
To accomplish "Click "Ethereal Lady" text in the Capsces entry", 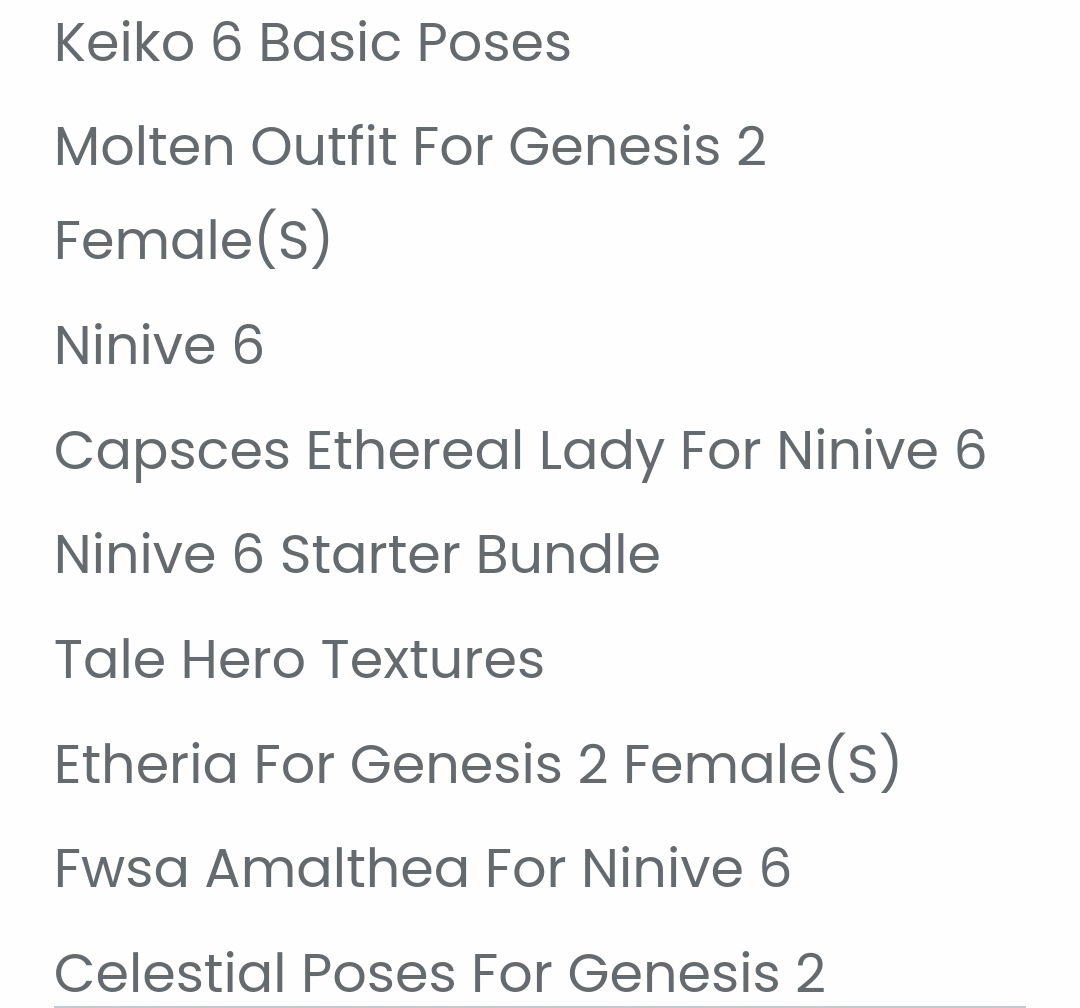I will coord(485,451).
